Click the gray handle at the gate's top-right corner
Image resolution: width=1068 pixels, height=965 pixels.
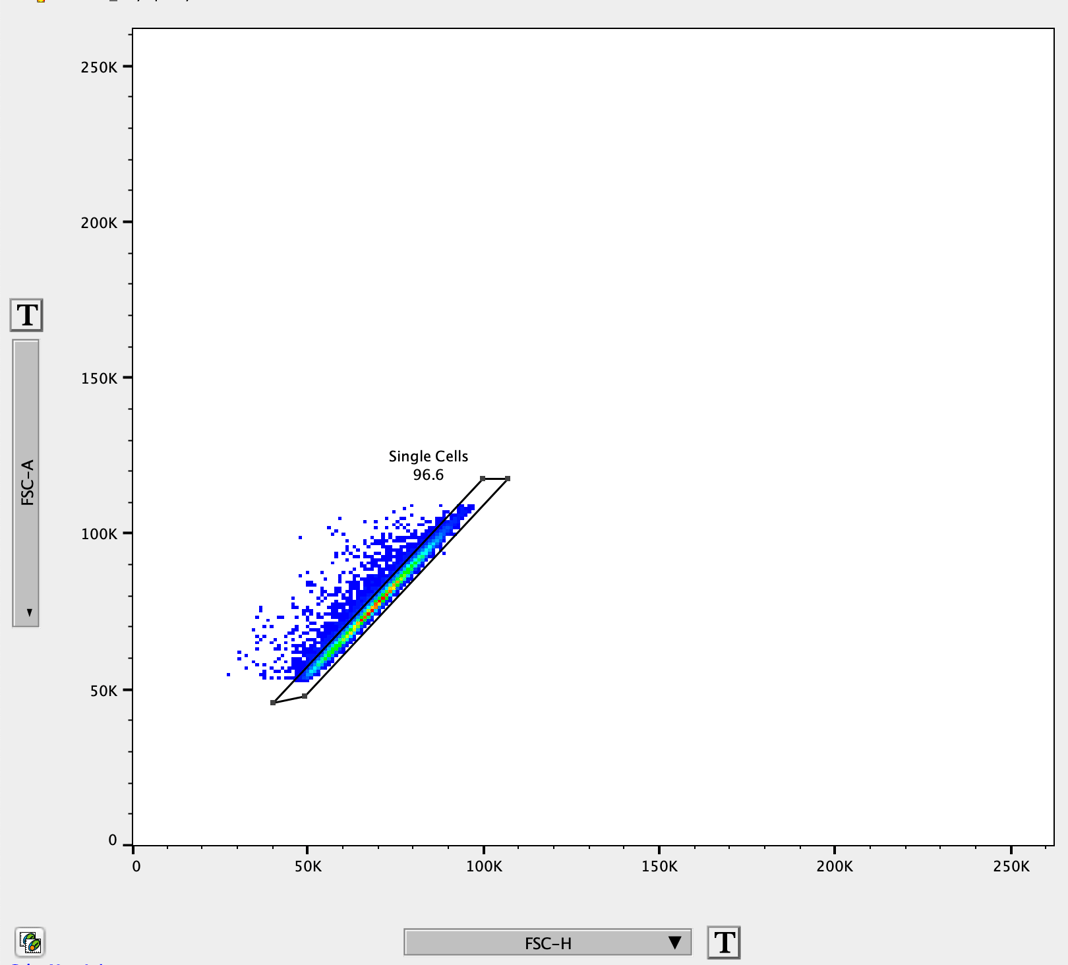pyautogui.click(x=506, y=478)
